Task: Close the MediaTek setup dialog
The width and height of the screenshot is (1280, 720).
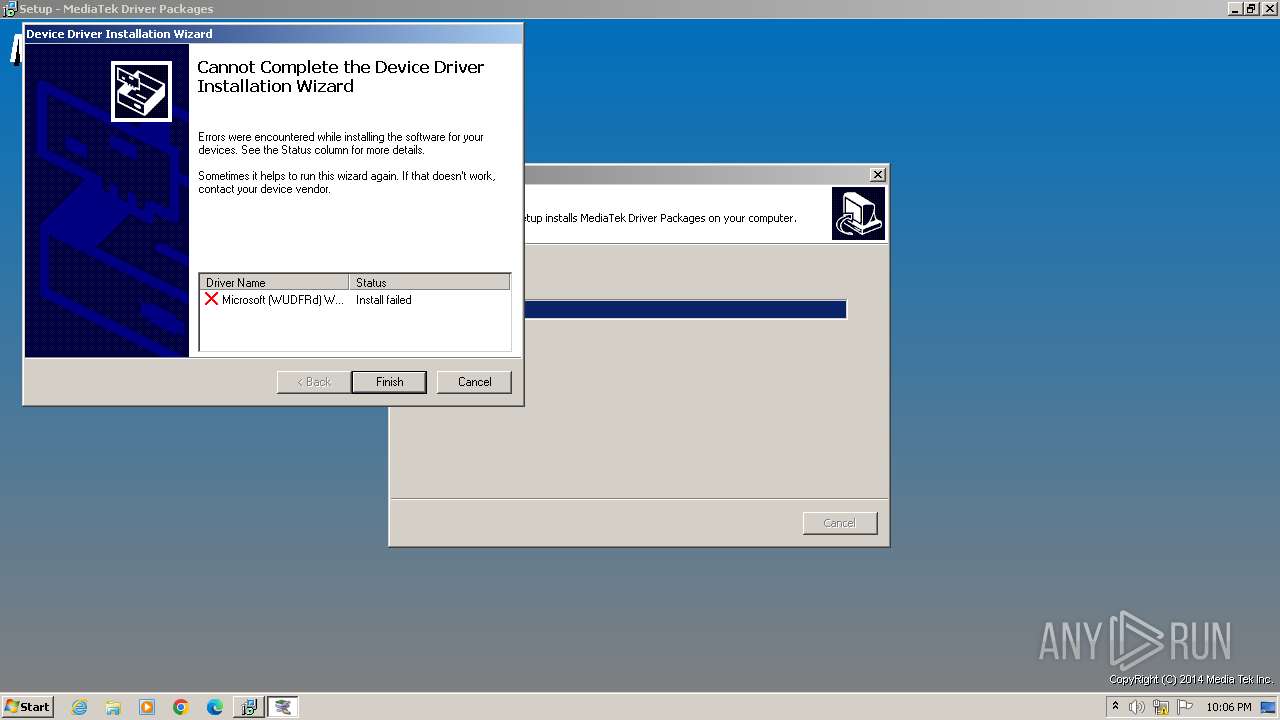Action: click(x=878, y=174)
